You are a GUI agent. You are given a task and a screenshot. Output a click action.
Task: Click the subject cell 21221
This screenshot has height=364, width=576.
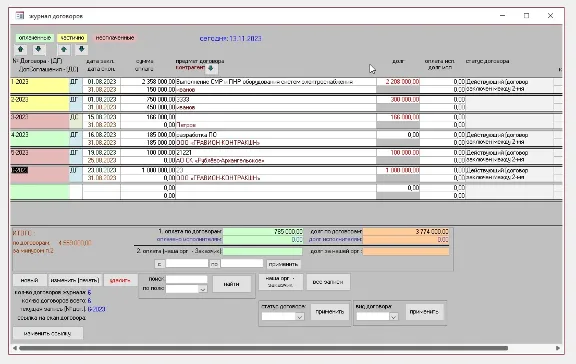point(276,152)
